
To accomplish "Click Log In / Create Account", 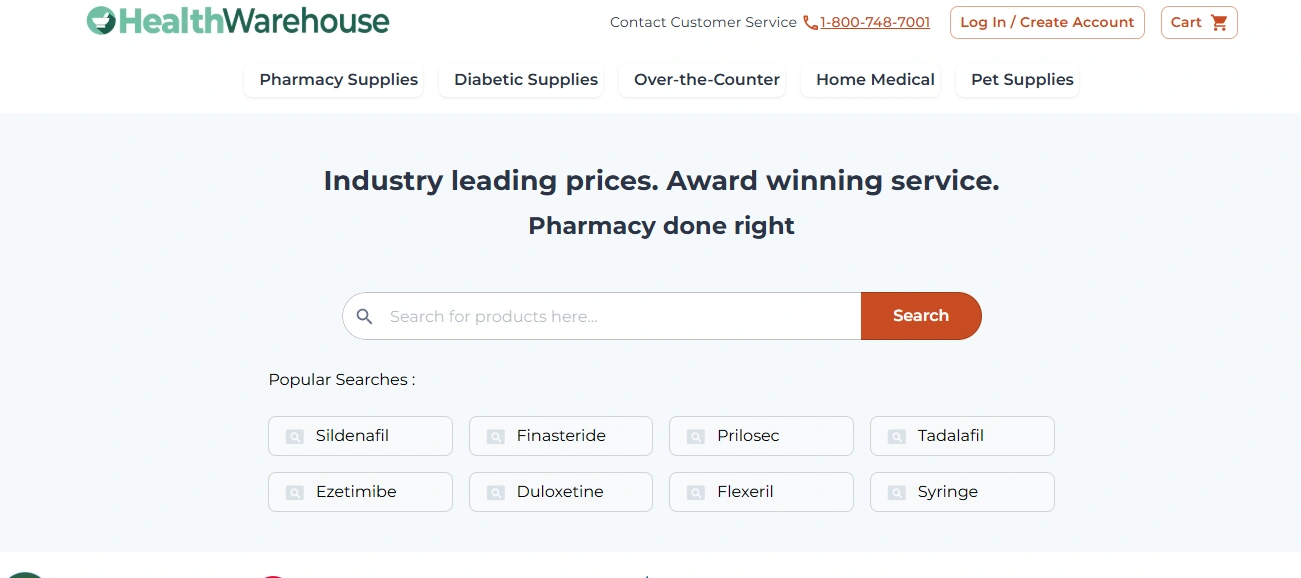I will (x=1047, y=23).
